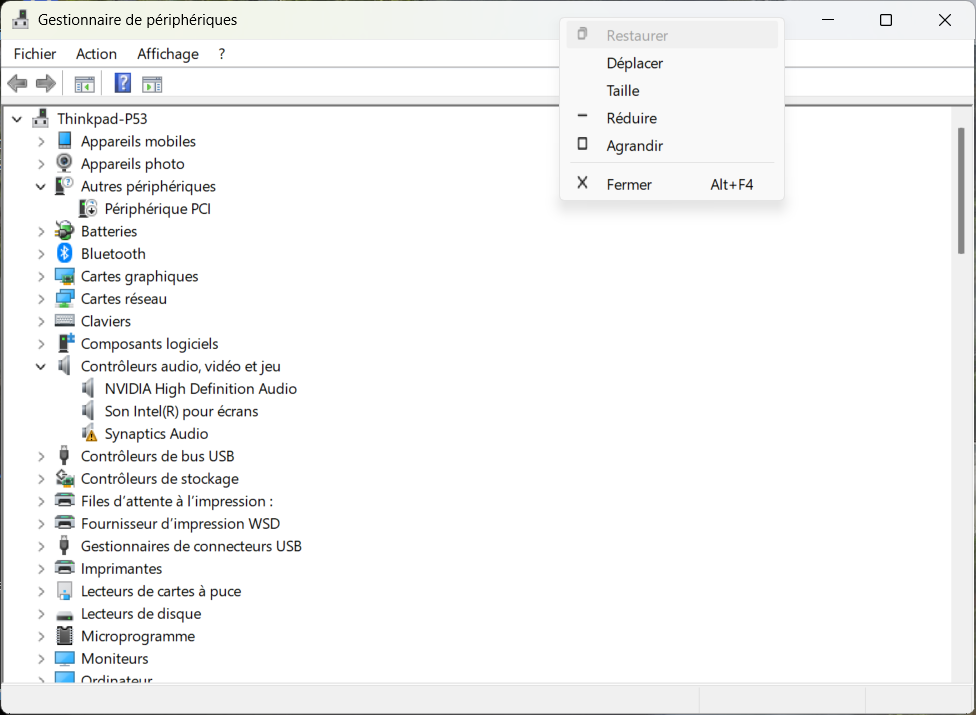The height and width of the screenshot is (715, 976).
Task: Click the Moniteurs monitor icon
Action: (65, 658)
